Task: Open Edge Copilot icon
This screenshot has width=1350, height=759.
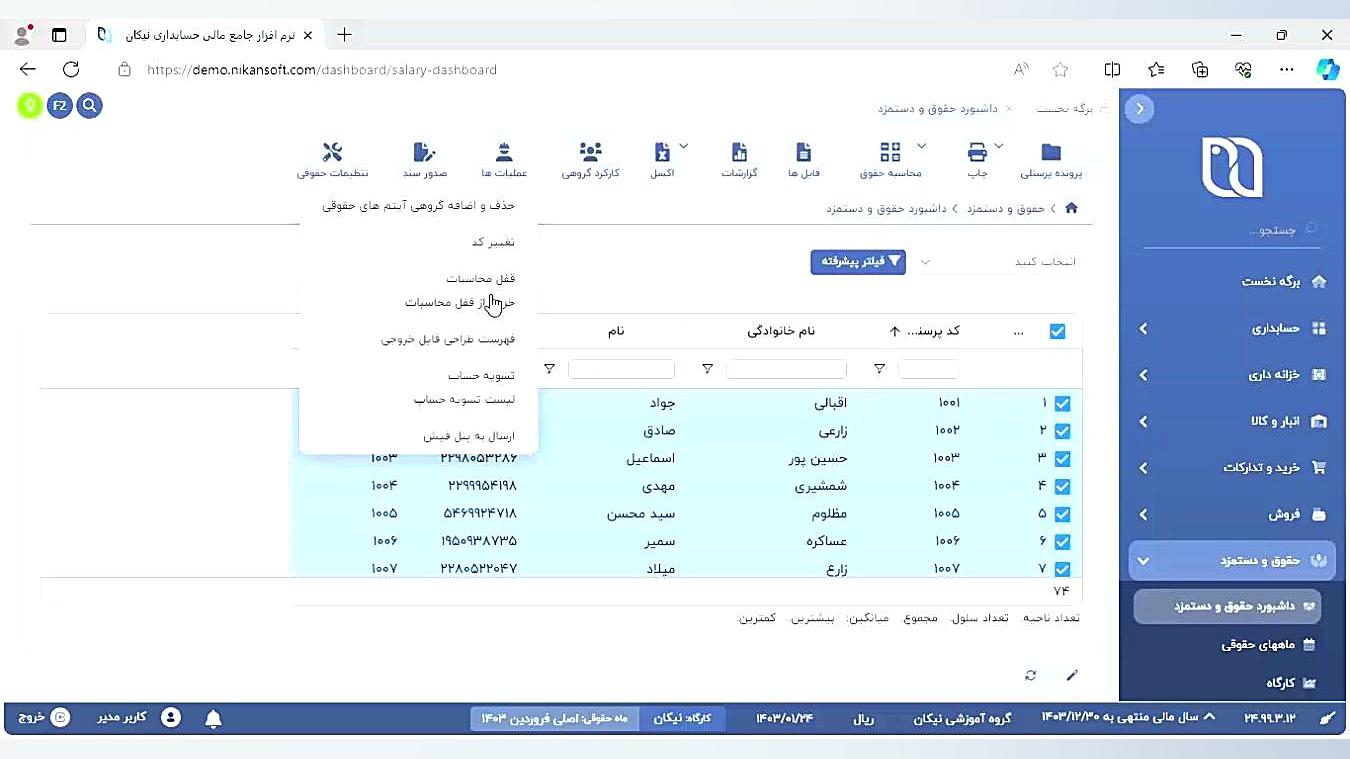Action: tap(1327, 69)
